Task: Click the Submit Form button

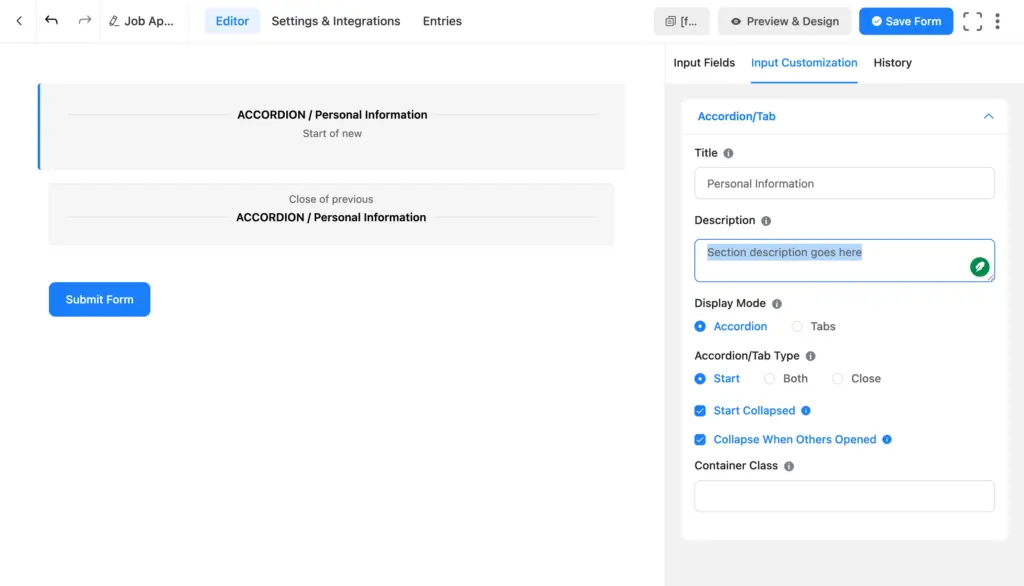Action: [99, 299]
